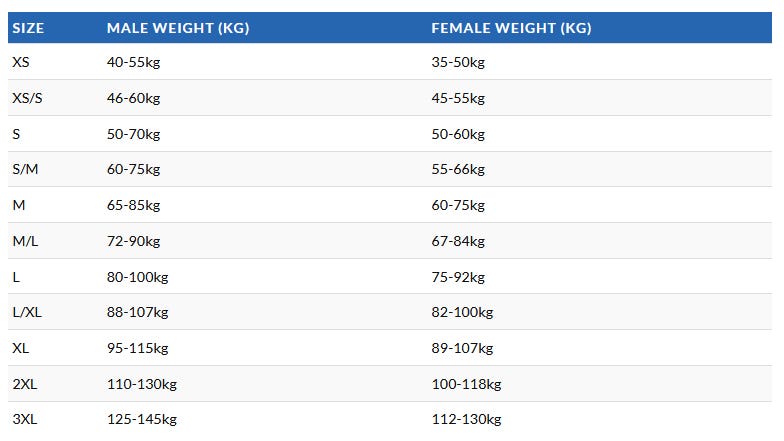Click the S/M size row label
The height and width of the screenshot is (441, 784).
pyautogui.click(x=25, y=169)
